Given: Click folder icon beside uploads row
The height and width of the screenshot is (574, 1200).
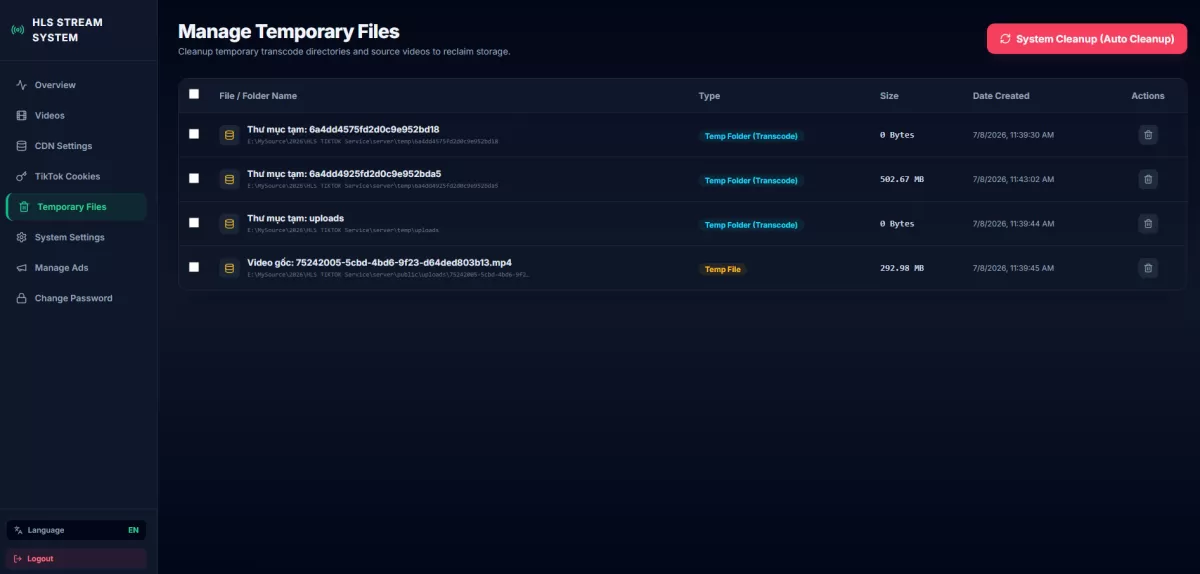Looking at the screenshot, I should 229,224.
